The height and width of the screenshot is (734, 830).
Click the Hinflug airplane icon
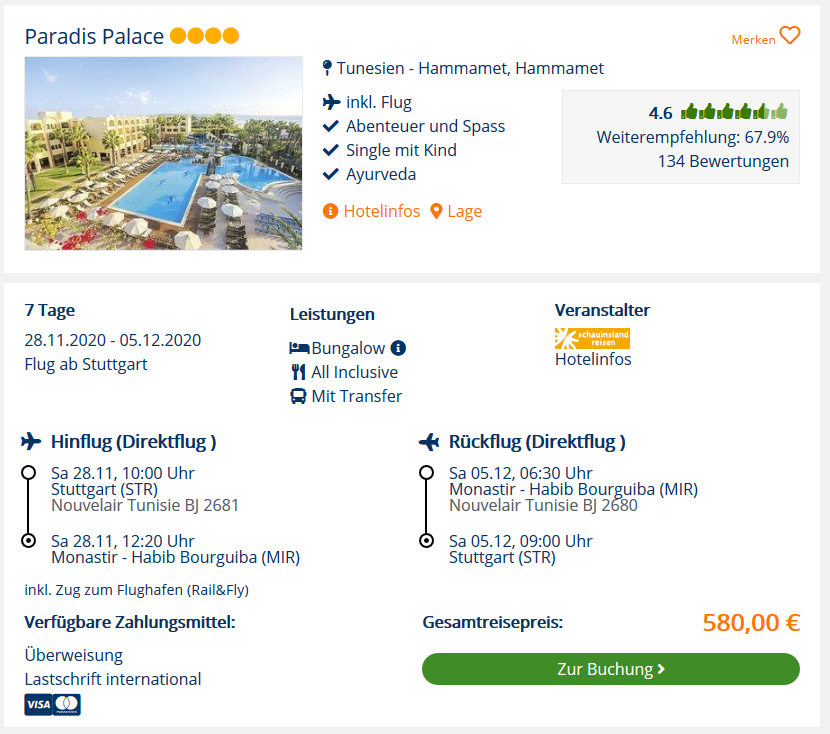31,441
